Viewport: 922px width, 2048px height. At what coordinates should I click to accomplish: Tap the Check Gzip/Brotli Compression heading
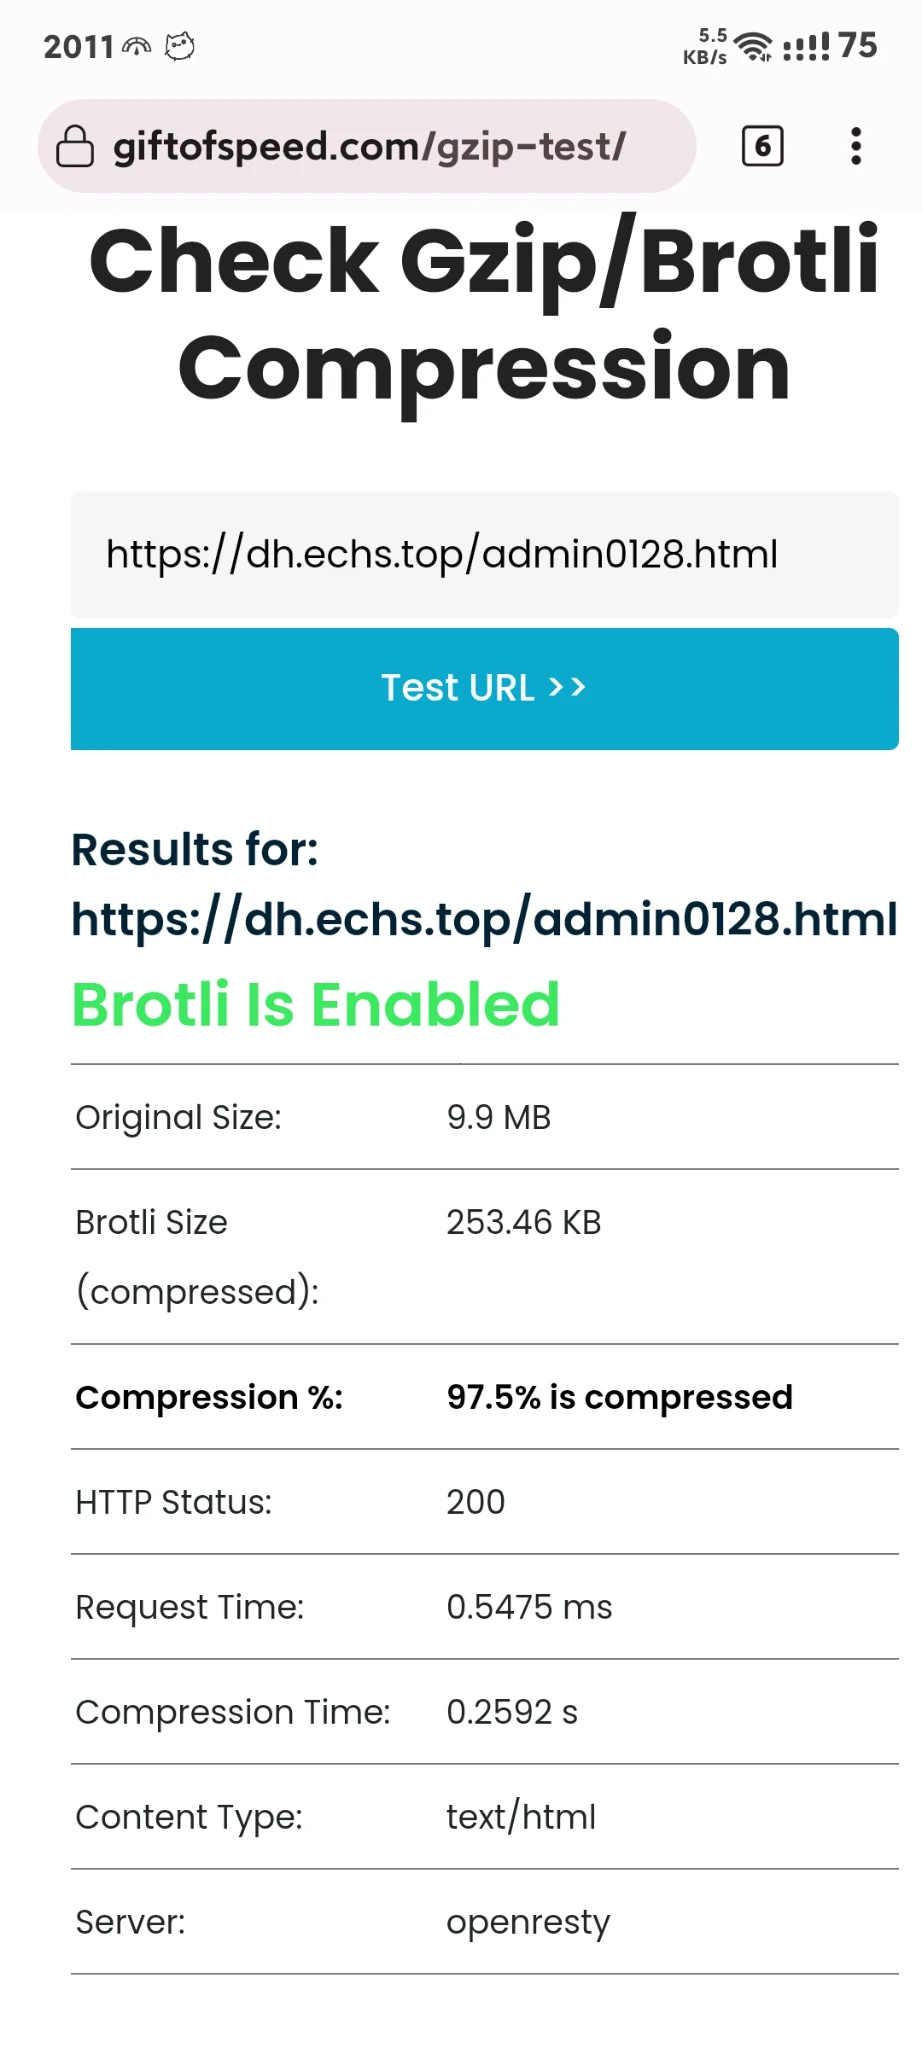pos(484,314)
